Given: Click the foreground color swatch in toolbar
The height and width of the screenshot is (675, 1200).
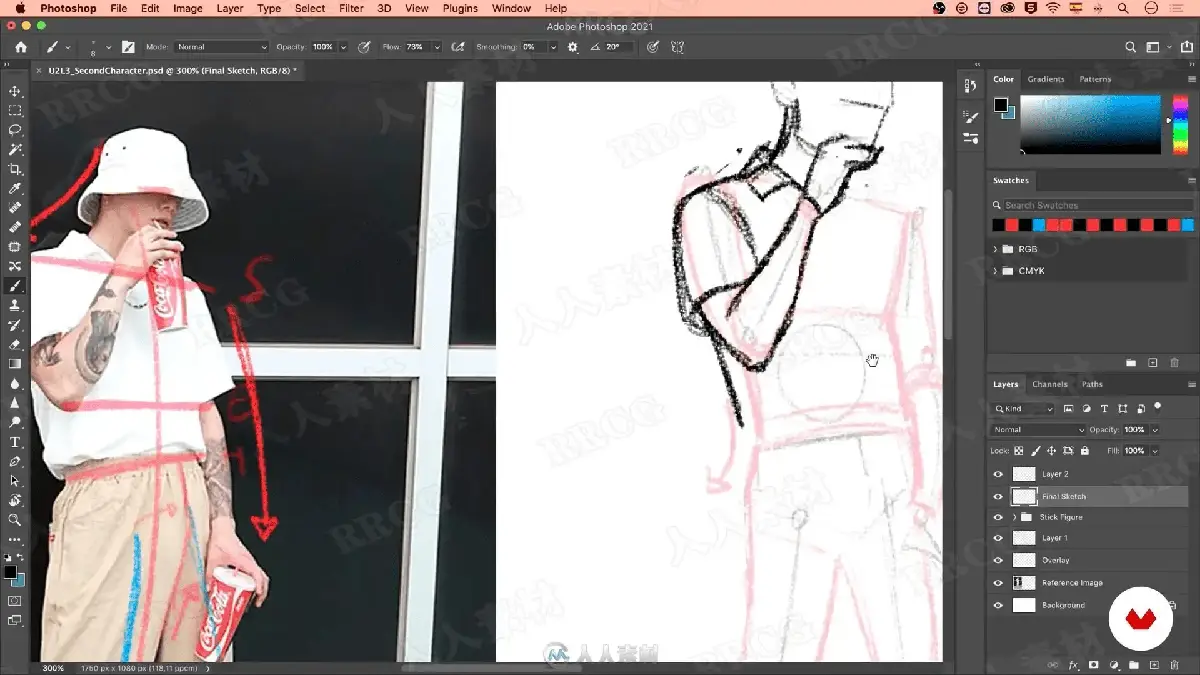Looking at the screenshot, I should 10,572.
